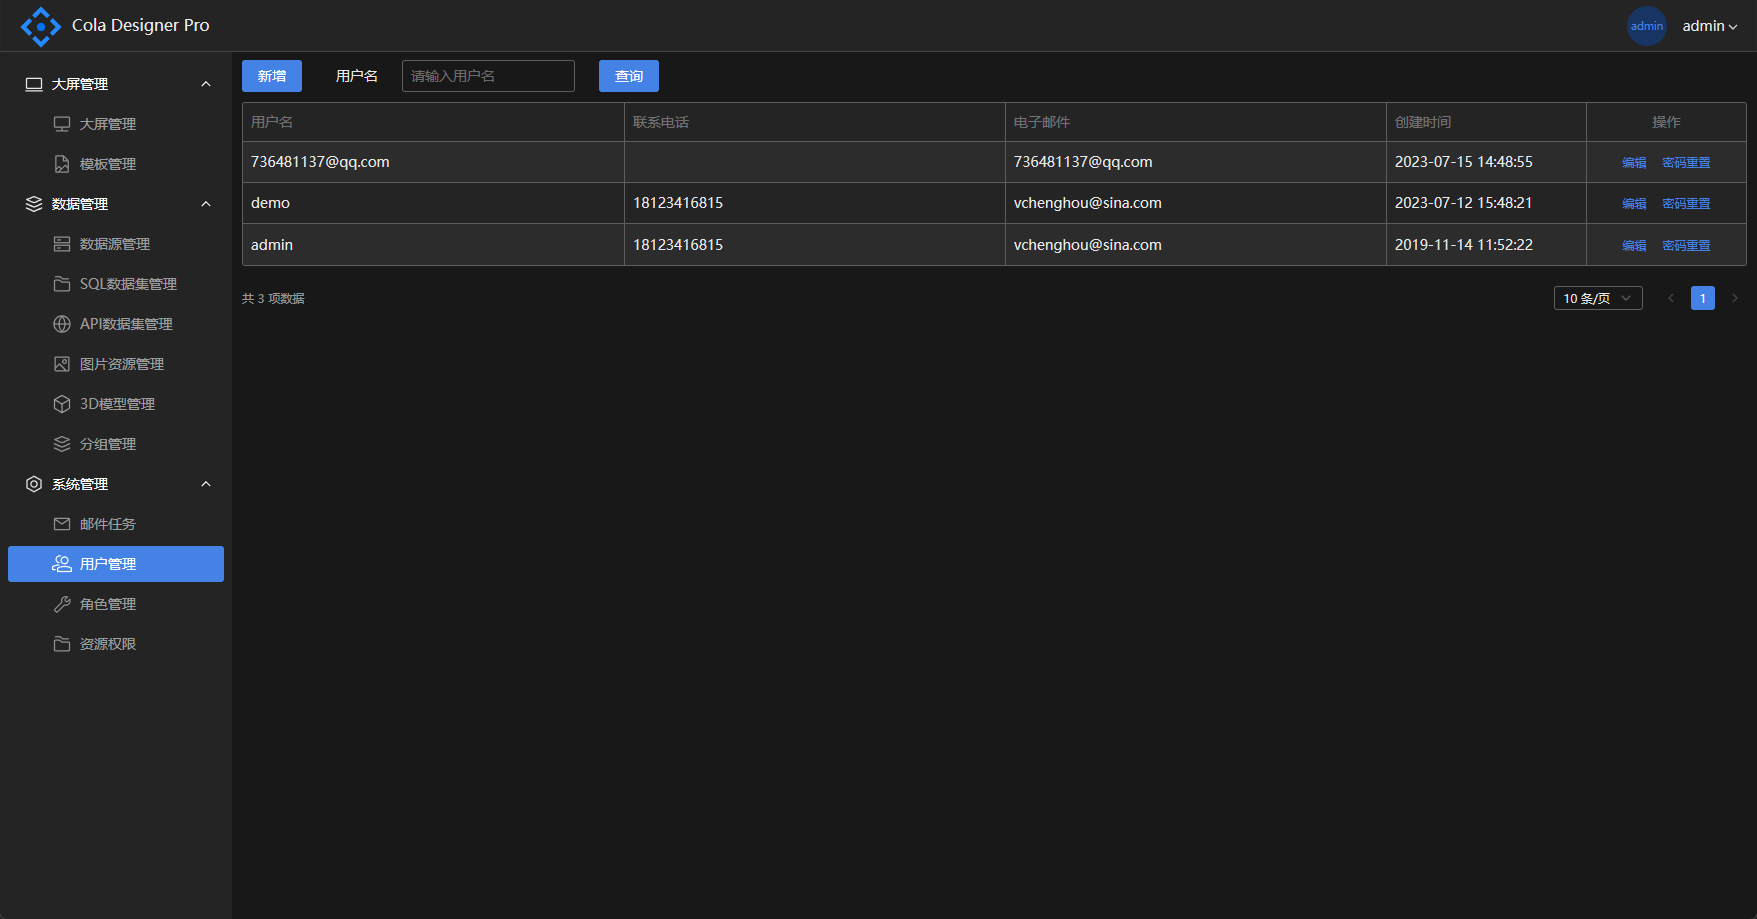The image size is (1757, 919).
Task: Click the cube icon for 3D模型管理
Action: pos(62,404)
